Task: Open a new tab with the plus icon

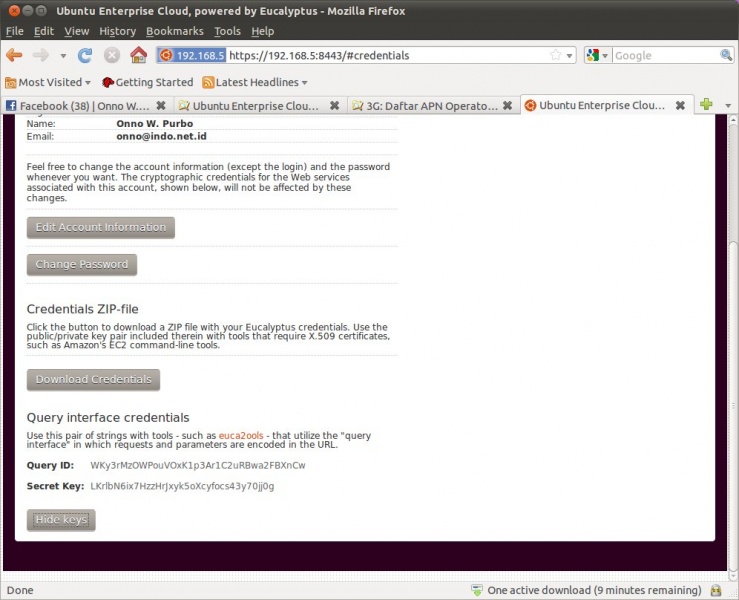Action: tap(706, 105)
